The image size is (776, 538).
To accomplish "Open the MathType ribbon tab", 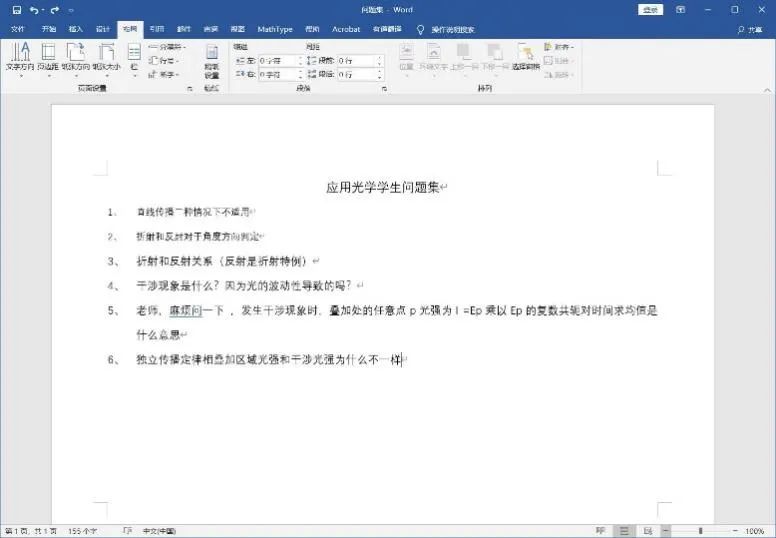I will (274, 29).
